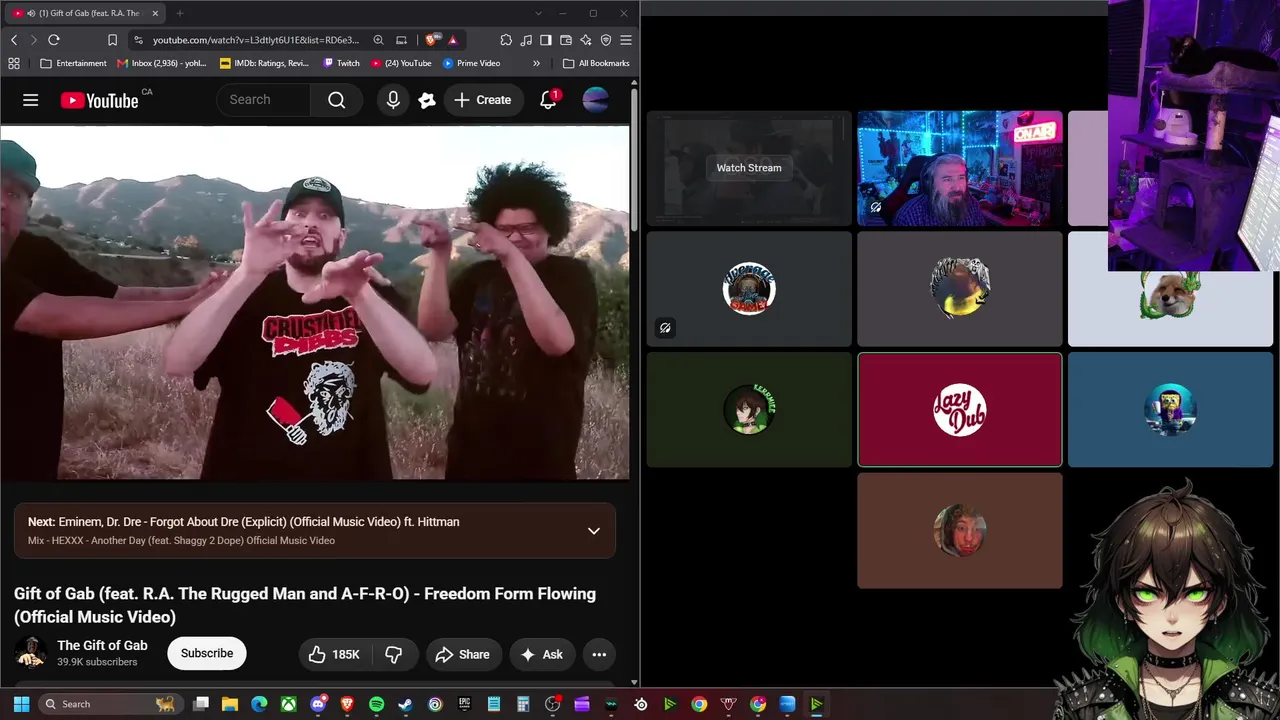Open the tab search dropdown arrow

coord(539,13)
